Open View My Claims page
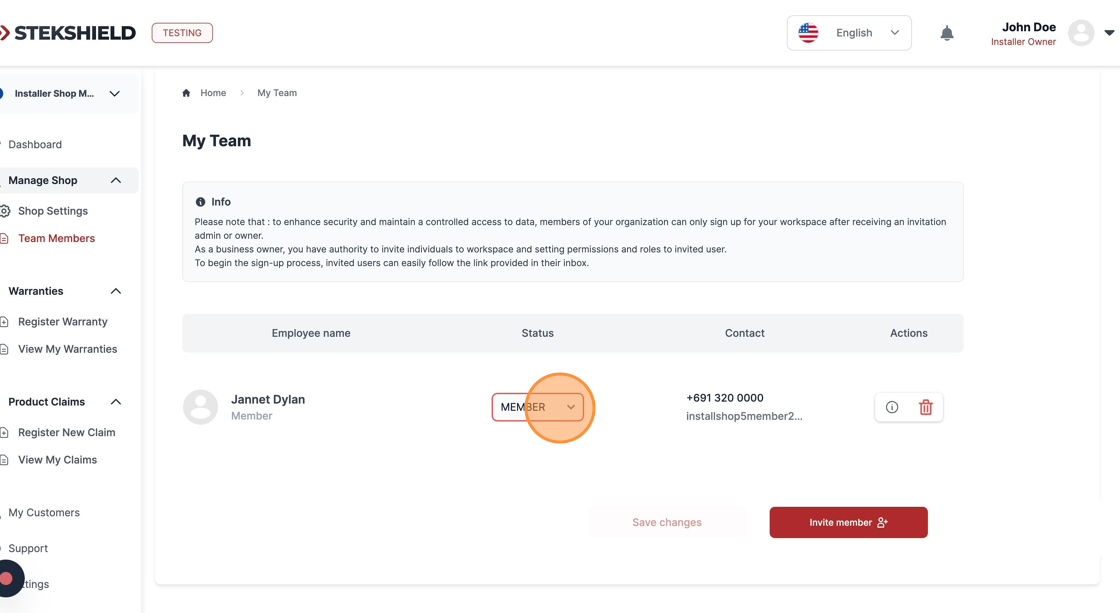Viewport: 1120px width, 613px height. pos(57,460)
